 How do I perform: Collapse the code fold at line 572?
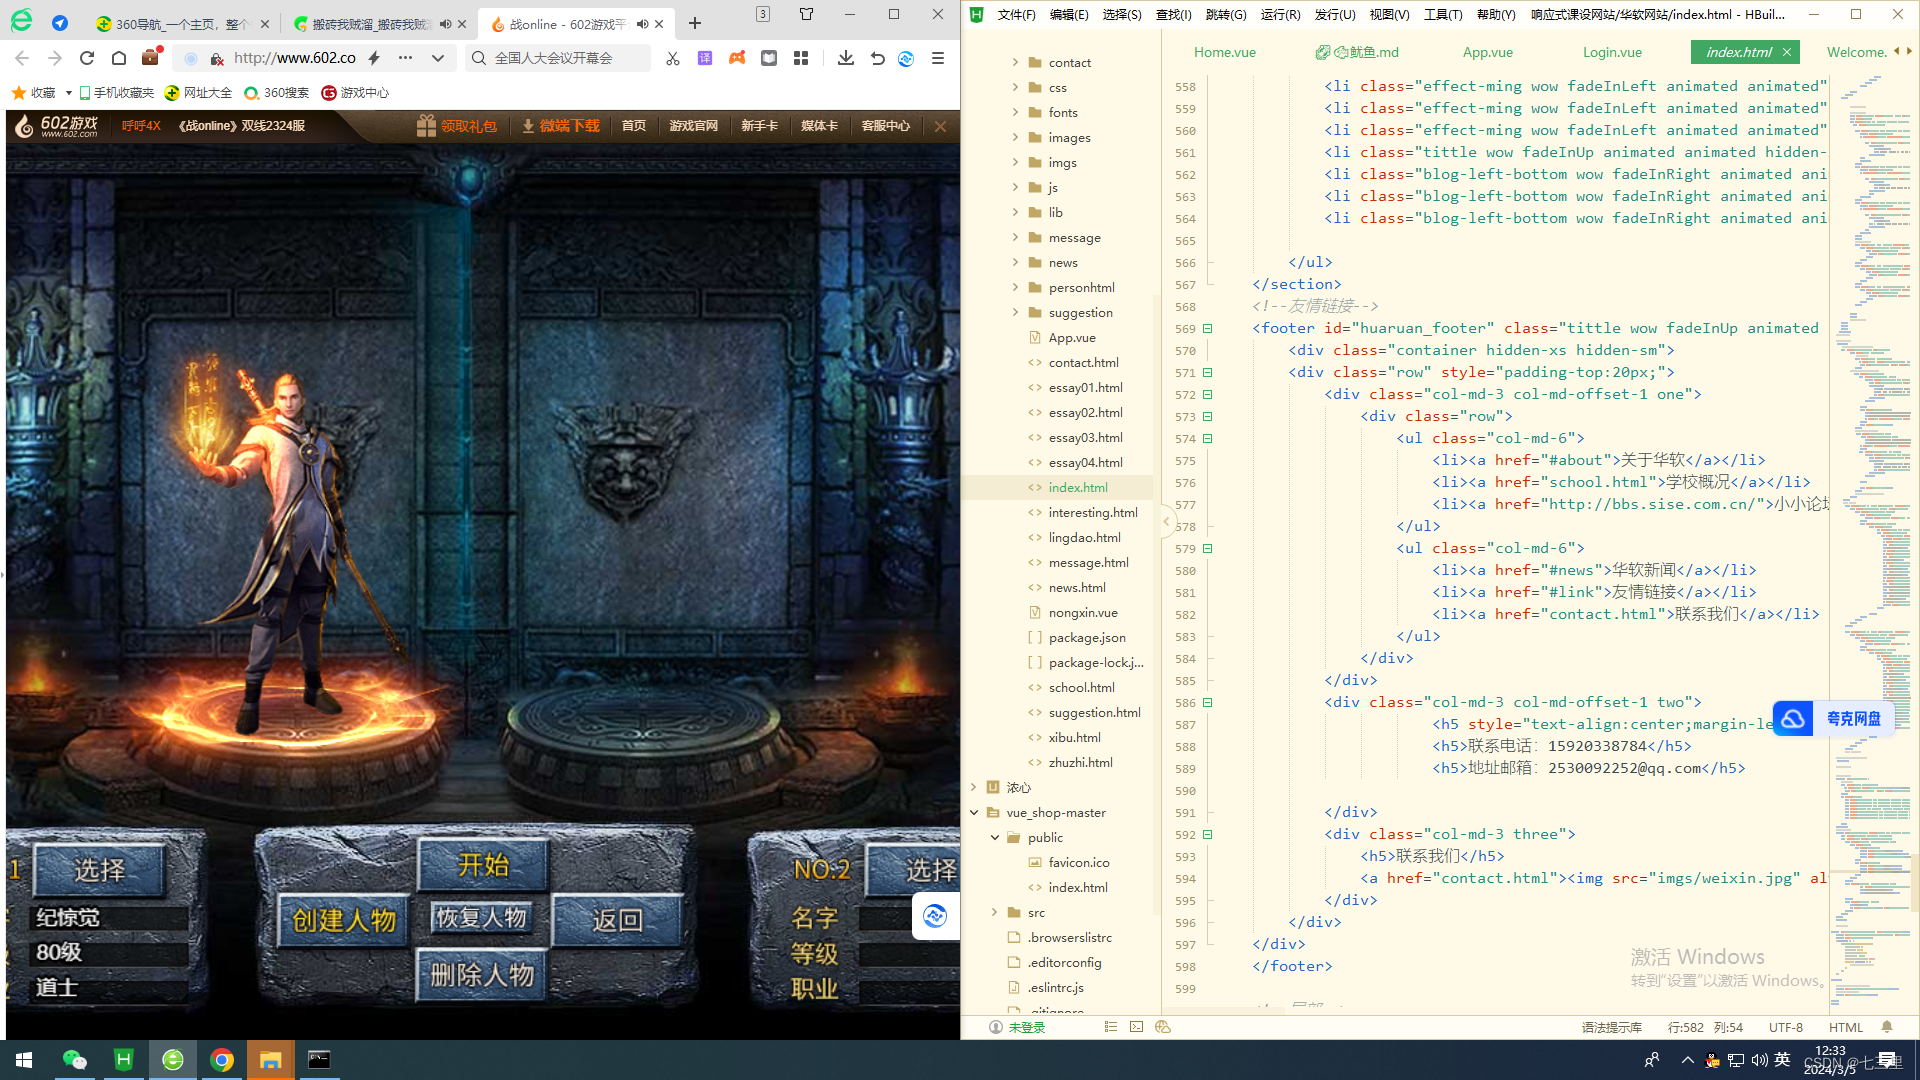pos(1208,394)
